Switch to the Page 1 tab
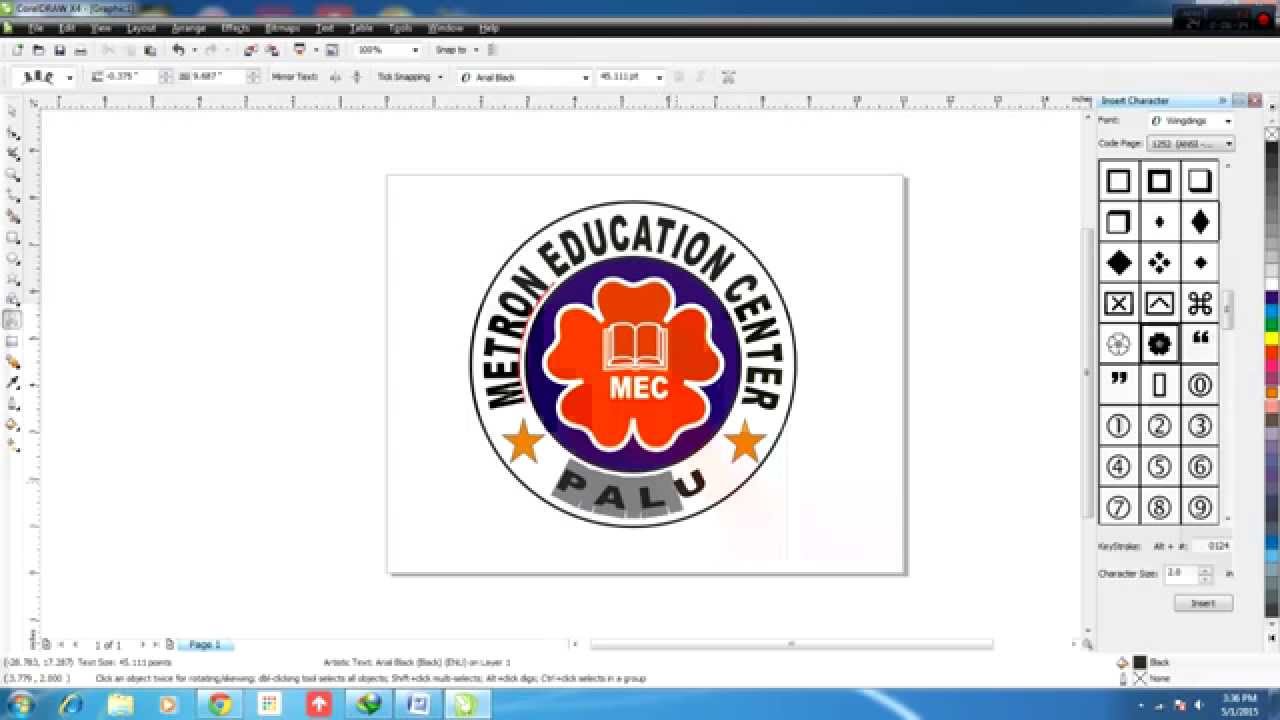 (205, 645)
